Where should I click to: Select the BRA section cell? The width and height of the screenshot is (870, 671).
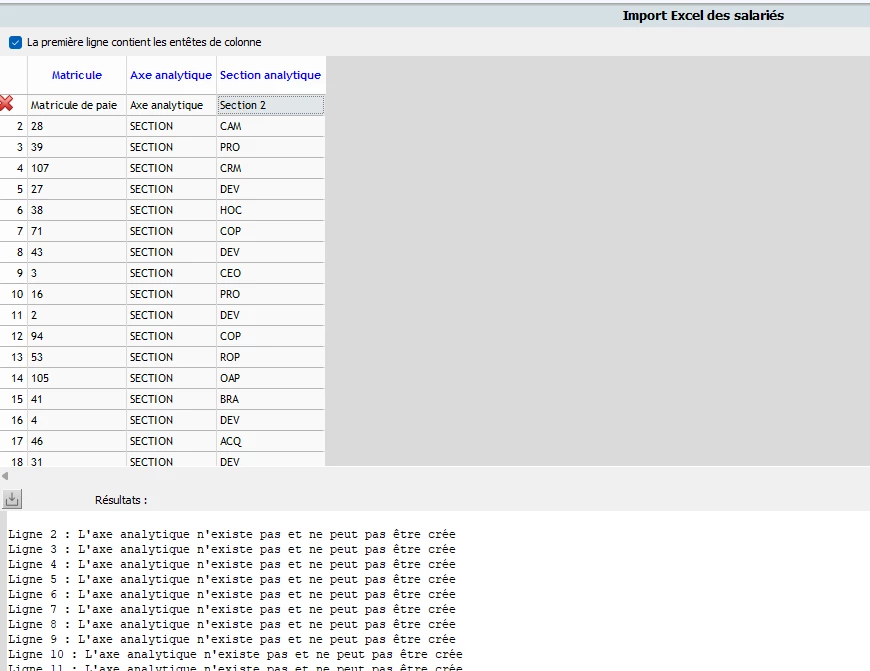(x=270, y=399)
